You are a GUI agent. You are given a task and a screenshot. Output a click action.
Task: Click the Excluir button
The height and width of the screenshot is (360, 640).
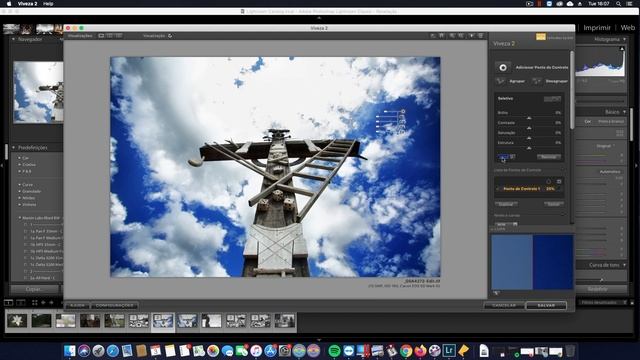554,204
